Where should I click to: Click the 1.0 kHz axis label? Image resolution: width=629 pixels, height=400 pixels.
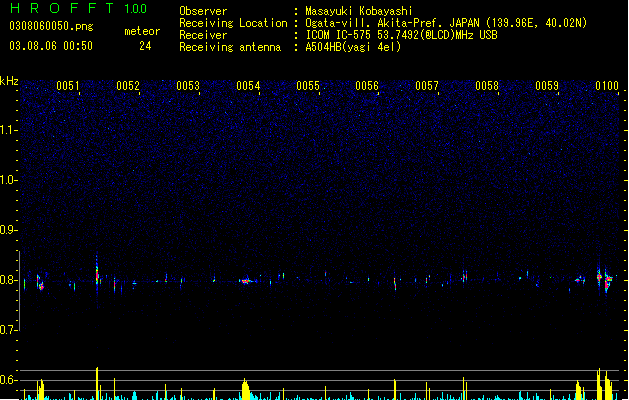tap(8, 180)
